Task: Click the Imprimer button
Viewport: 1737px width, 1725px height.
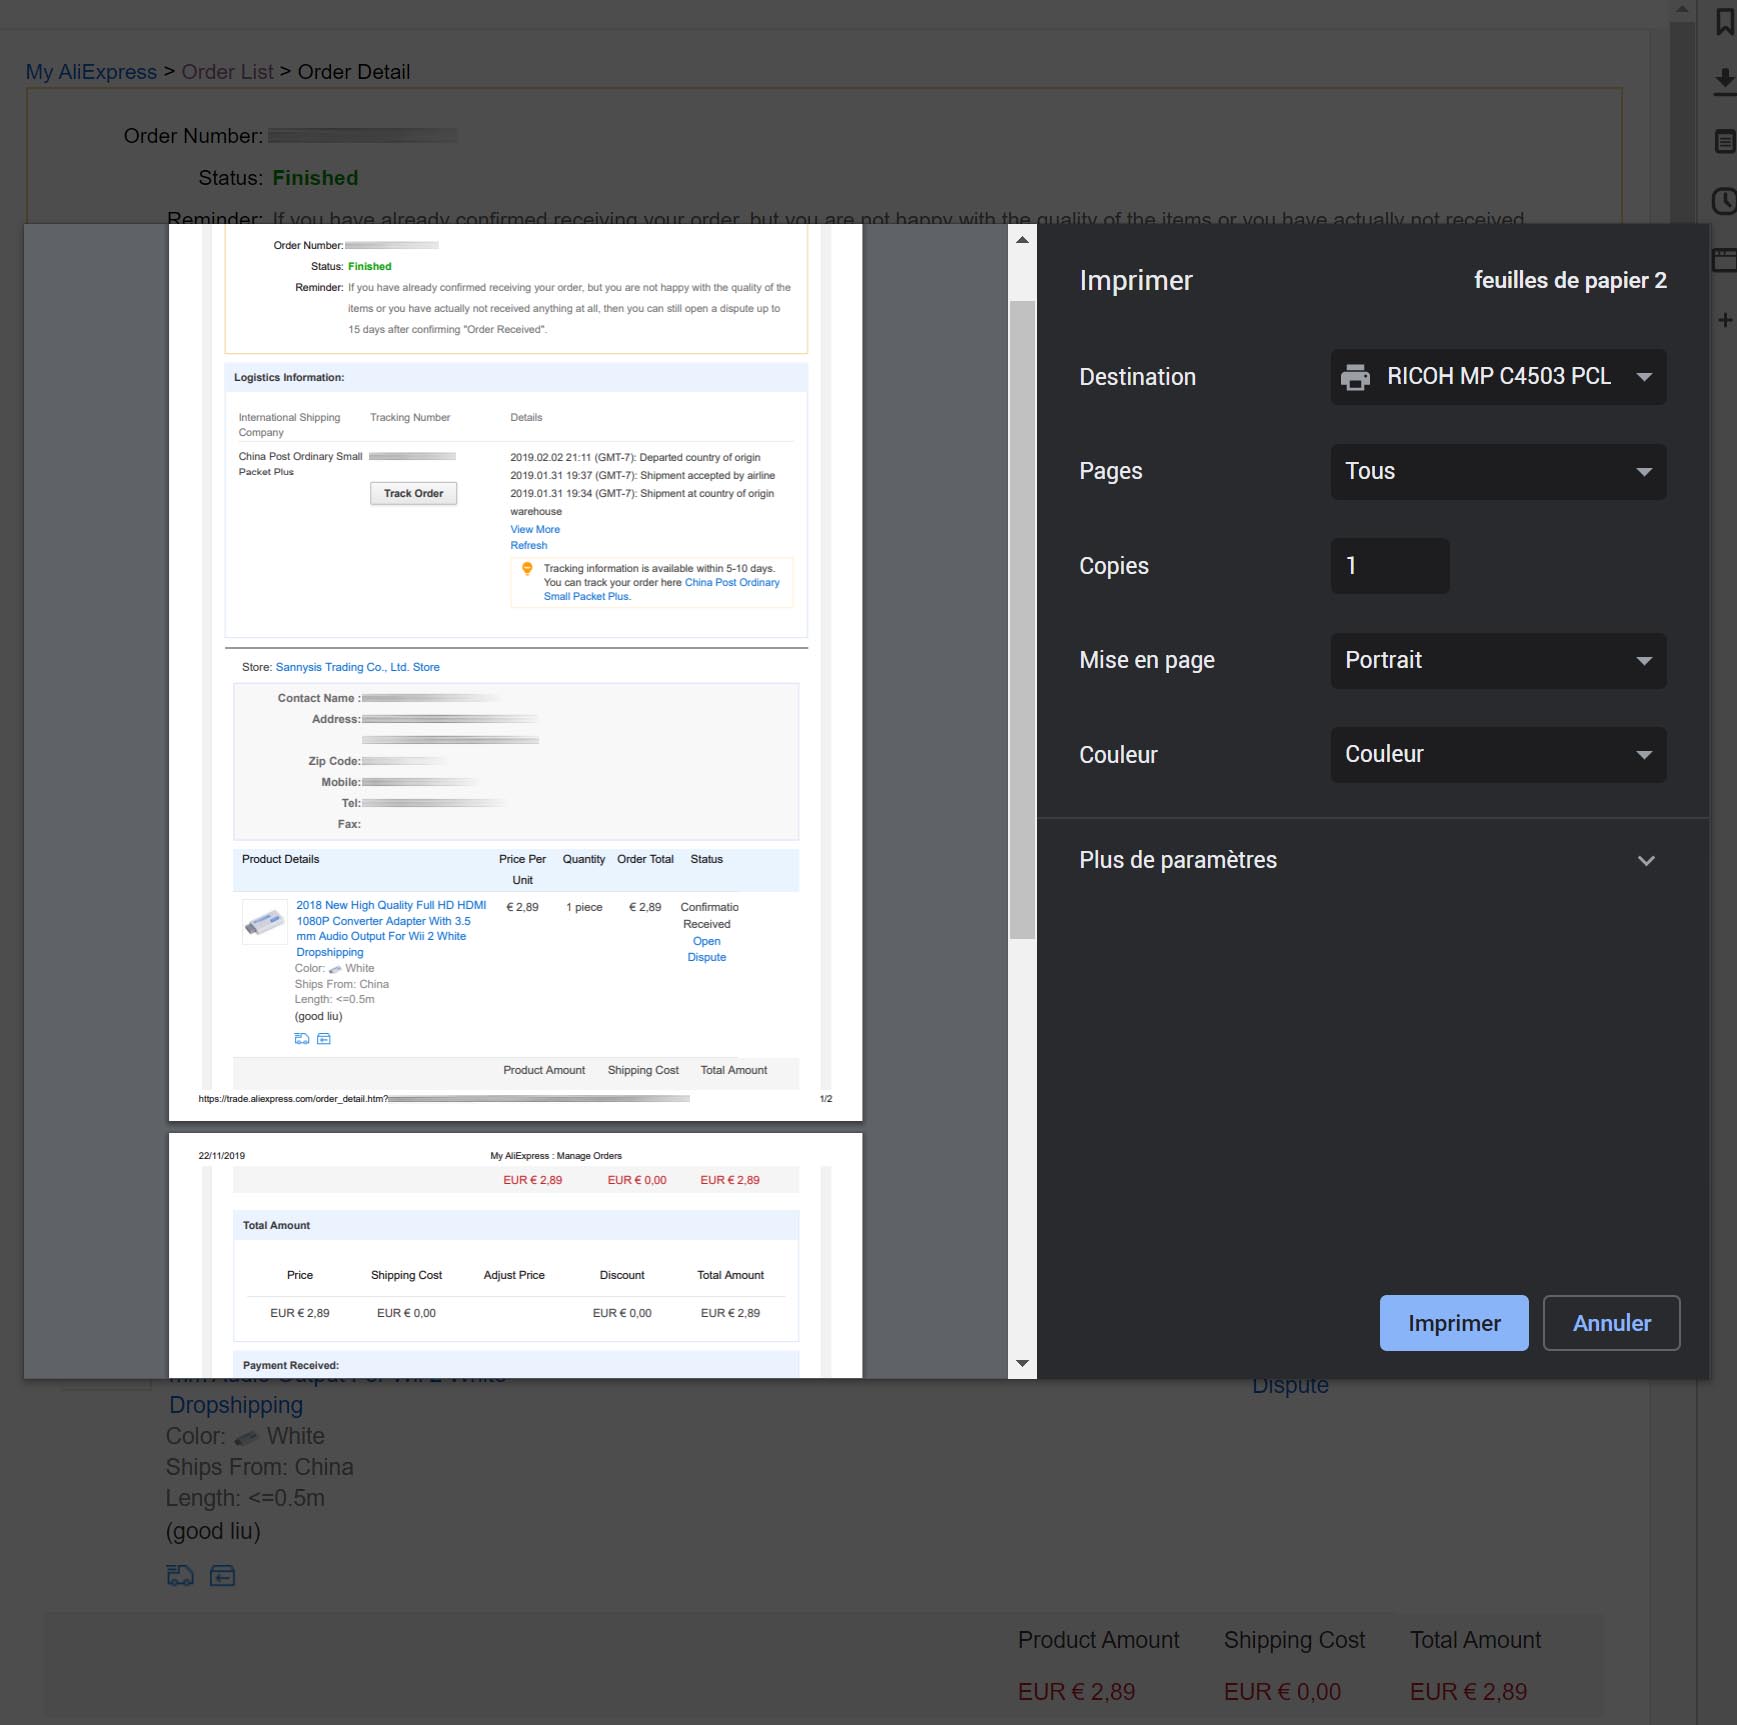Action: coord(1454,1322)
